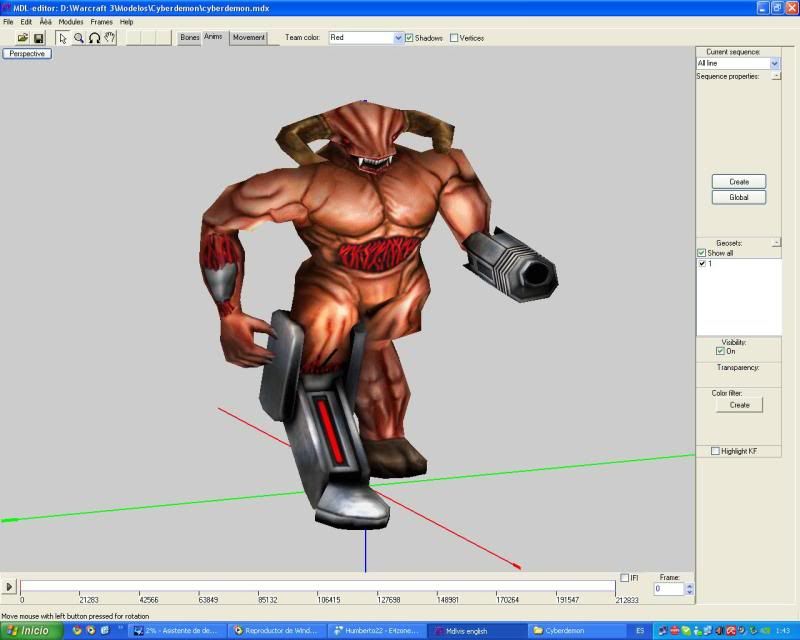The width and height of the screenshot is (800, 640).
Task: Click the Global button
Action: point(739,197)
